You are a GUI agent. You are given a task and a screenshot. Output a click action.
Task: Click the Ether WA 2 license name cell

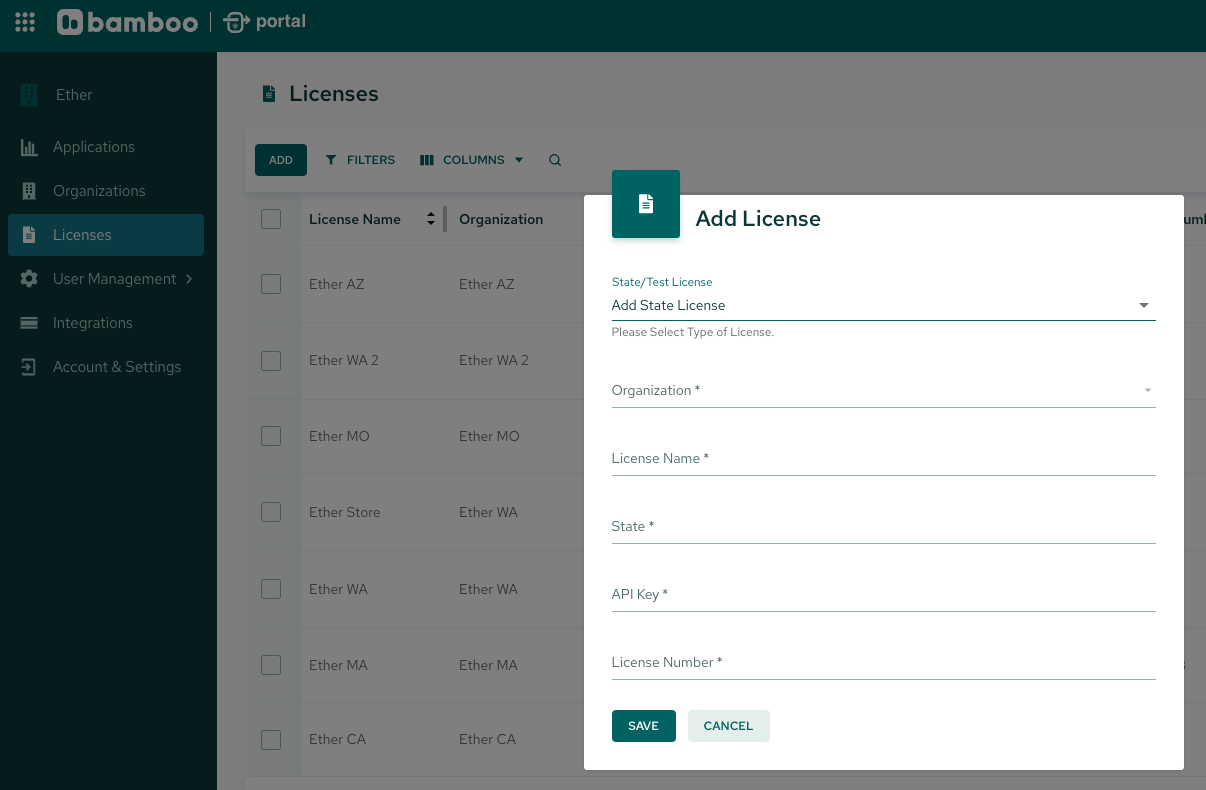click(344, 360)
